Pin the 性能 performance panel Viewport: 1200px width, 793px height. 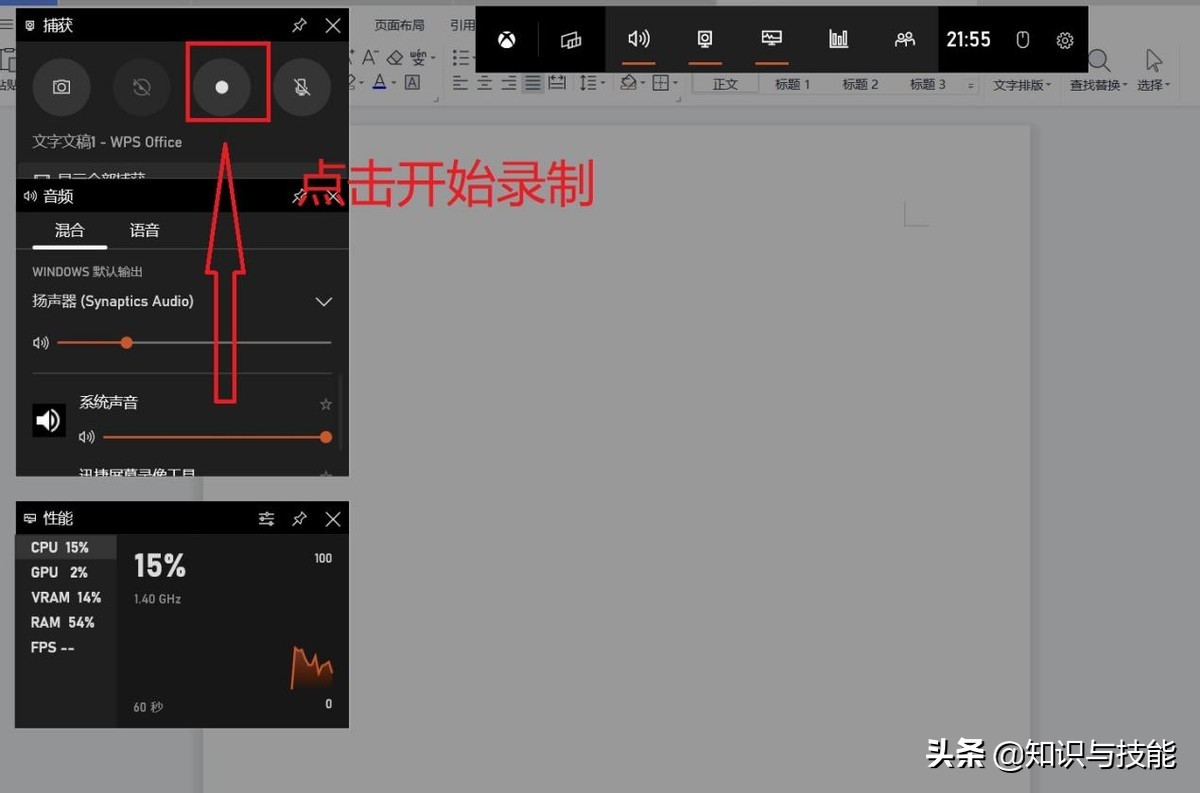point(299,519)
